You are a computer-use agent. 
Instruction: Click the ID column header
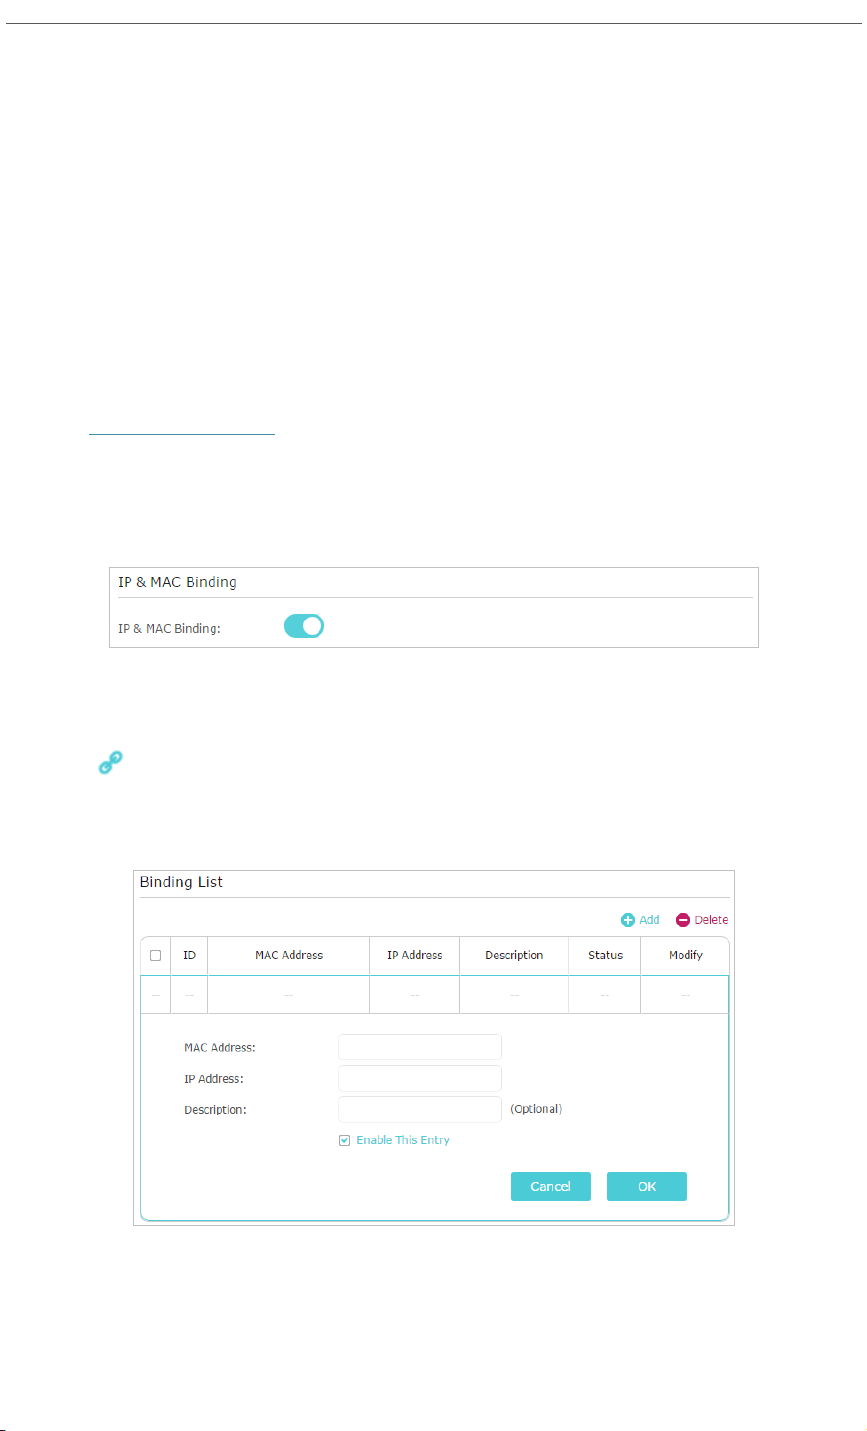pyautogui.click(x=189, y=955)
